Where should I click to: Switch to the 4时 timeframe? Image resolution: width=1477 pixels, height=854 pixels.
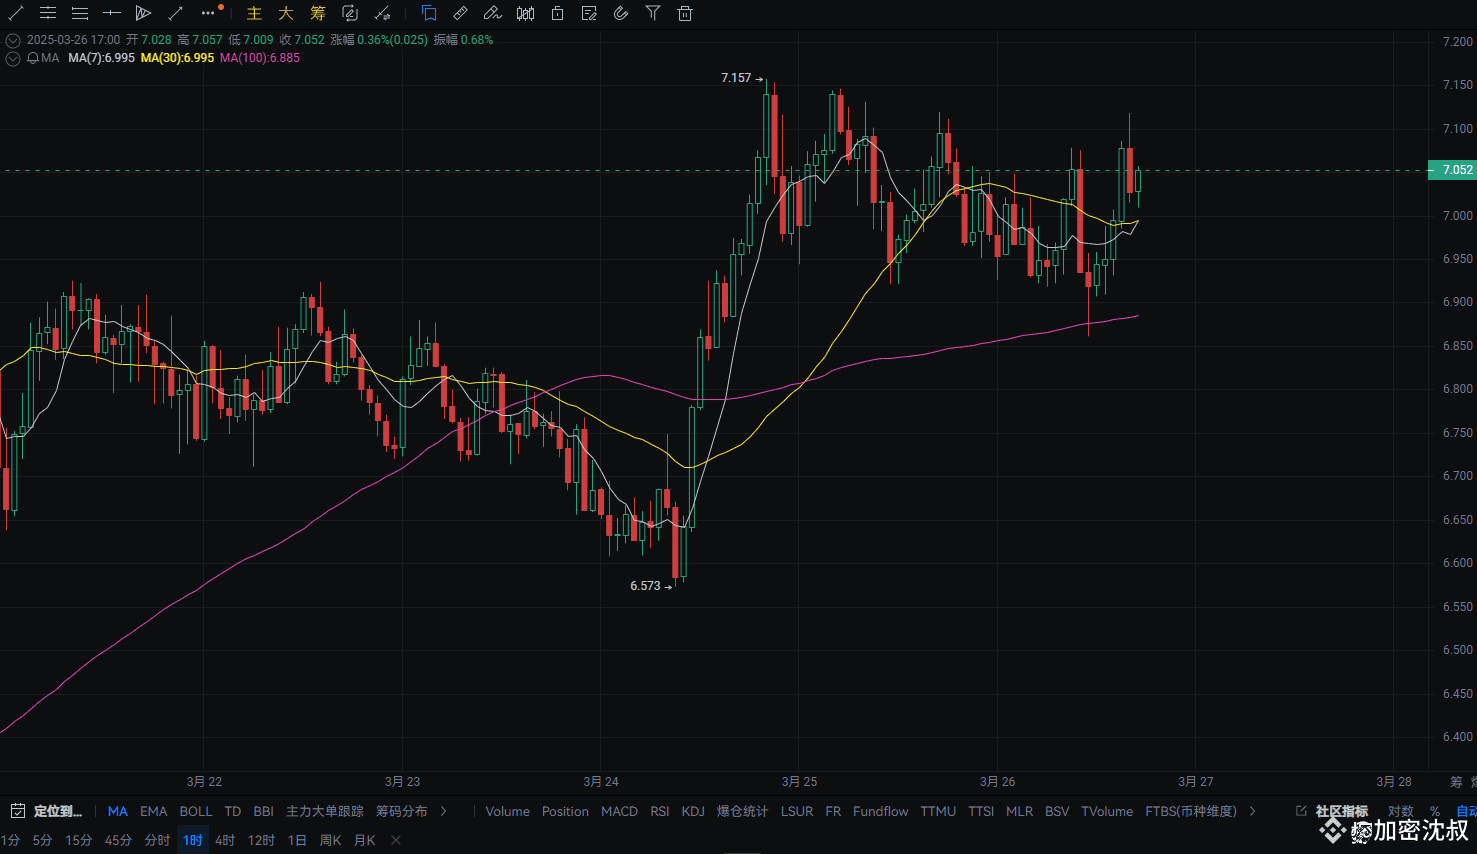tap(225, 840)
